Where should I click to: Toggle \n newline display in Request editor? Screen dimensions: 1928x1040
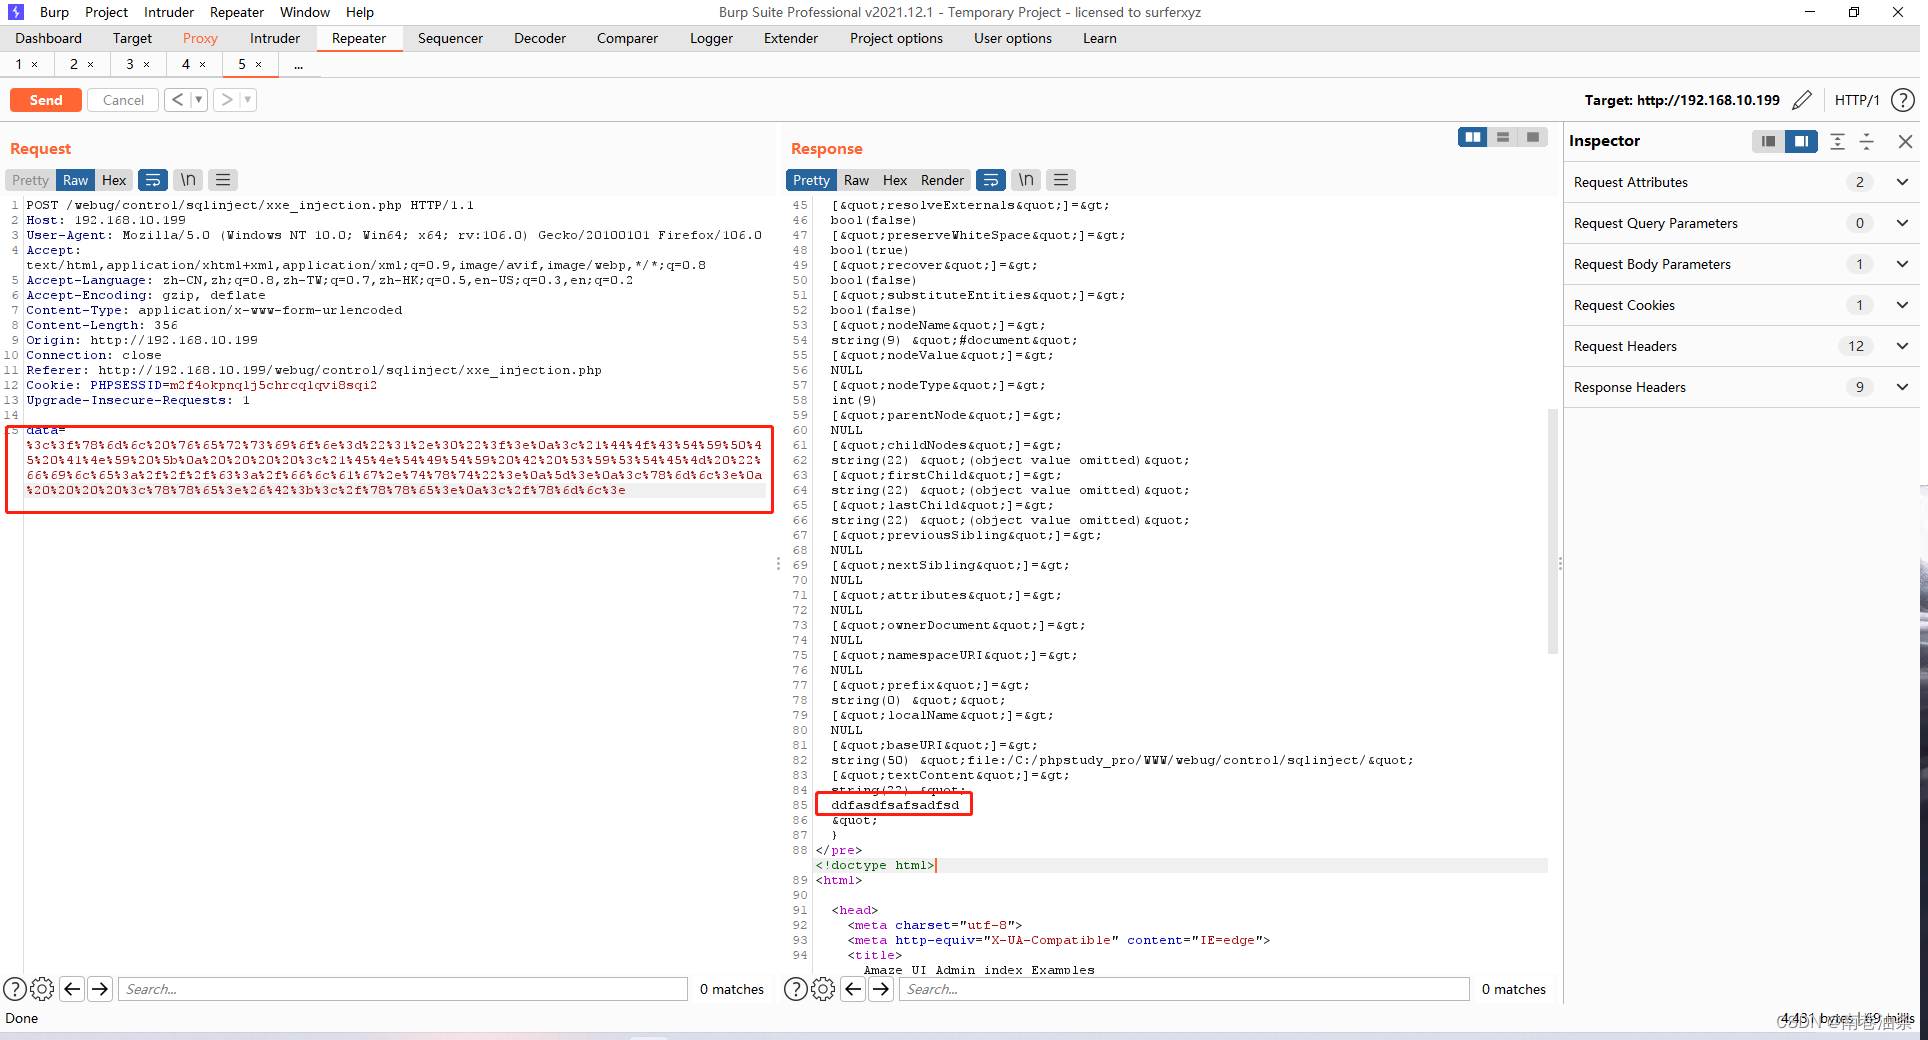187,180
